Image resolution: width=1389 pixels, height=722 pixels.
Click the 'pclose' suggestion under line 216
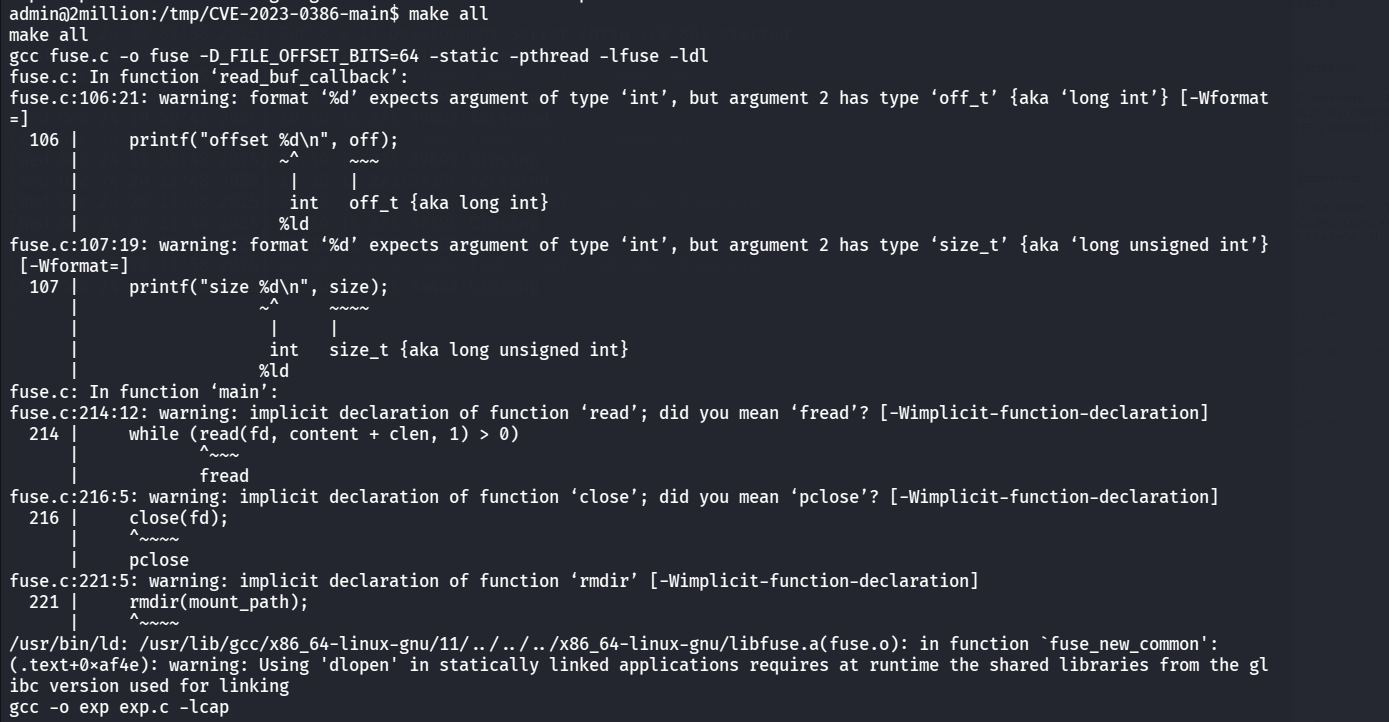(x=158, y=560)
